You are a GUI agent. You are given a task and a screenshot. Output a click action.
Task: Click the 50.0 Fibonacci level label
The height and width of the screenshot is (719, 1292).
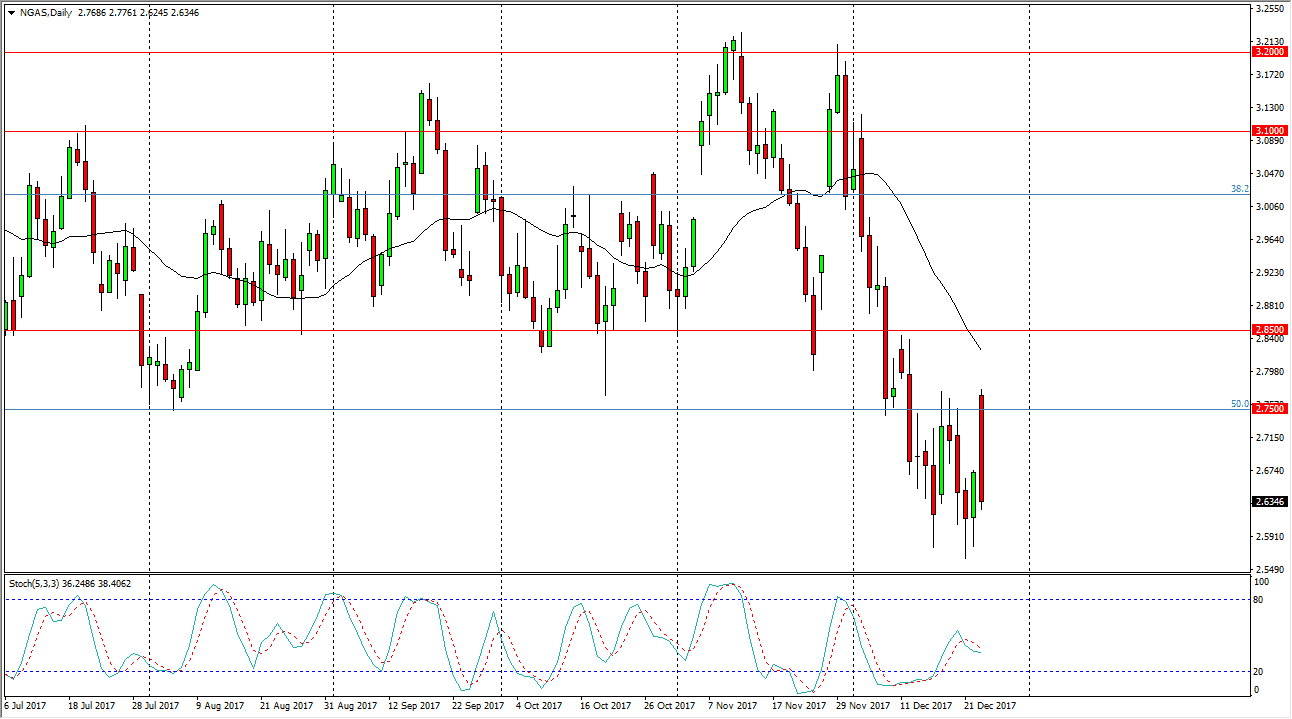[1240, 404]
